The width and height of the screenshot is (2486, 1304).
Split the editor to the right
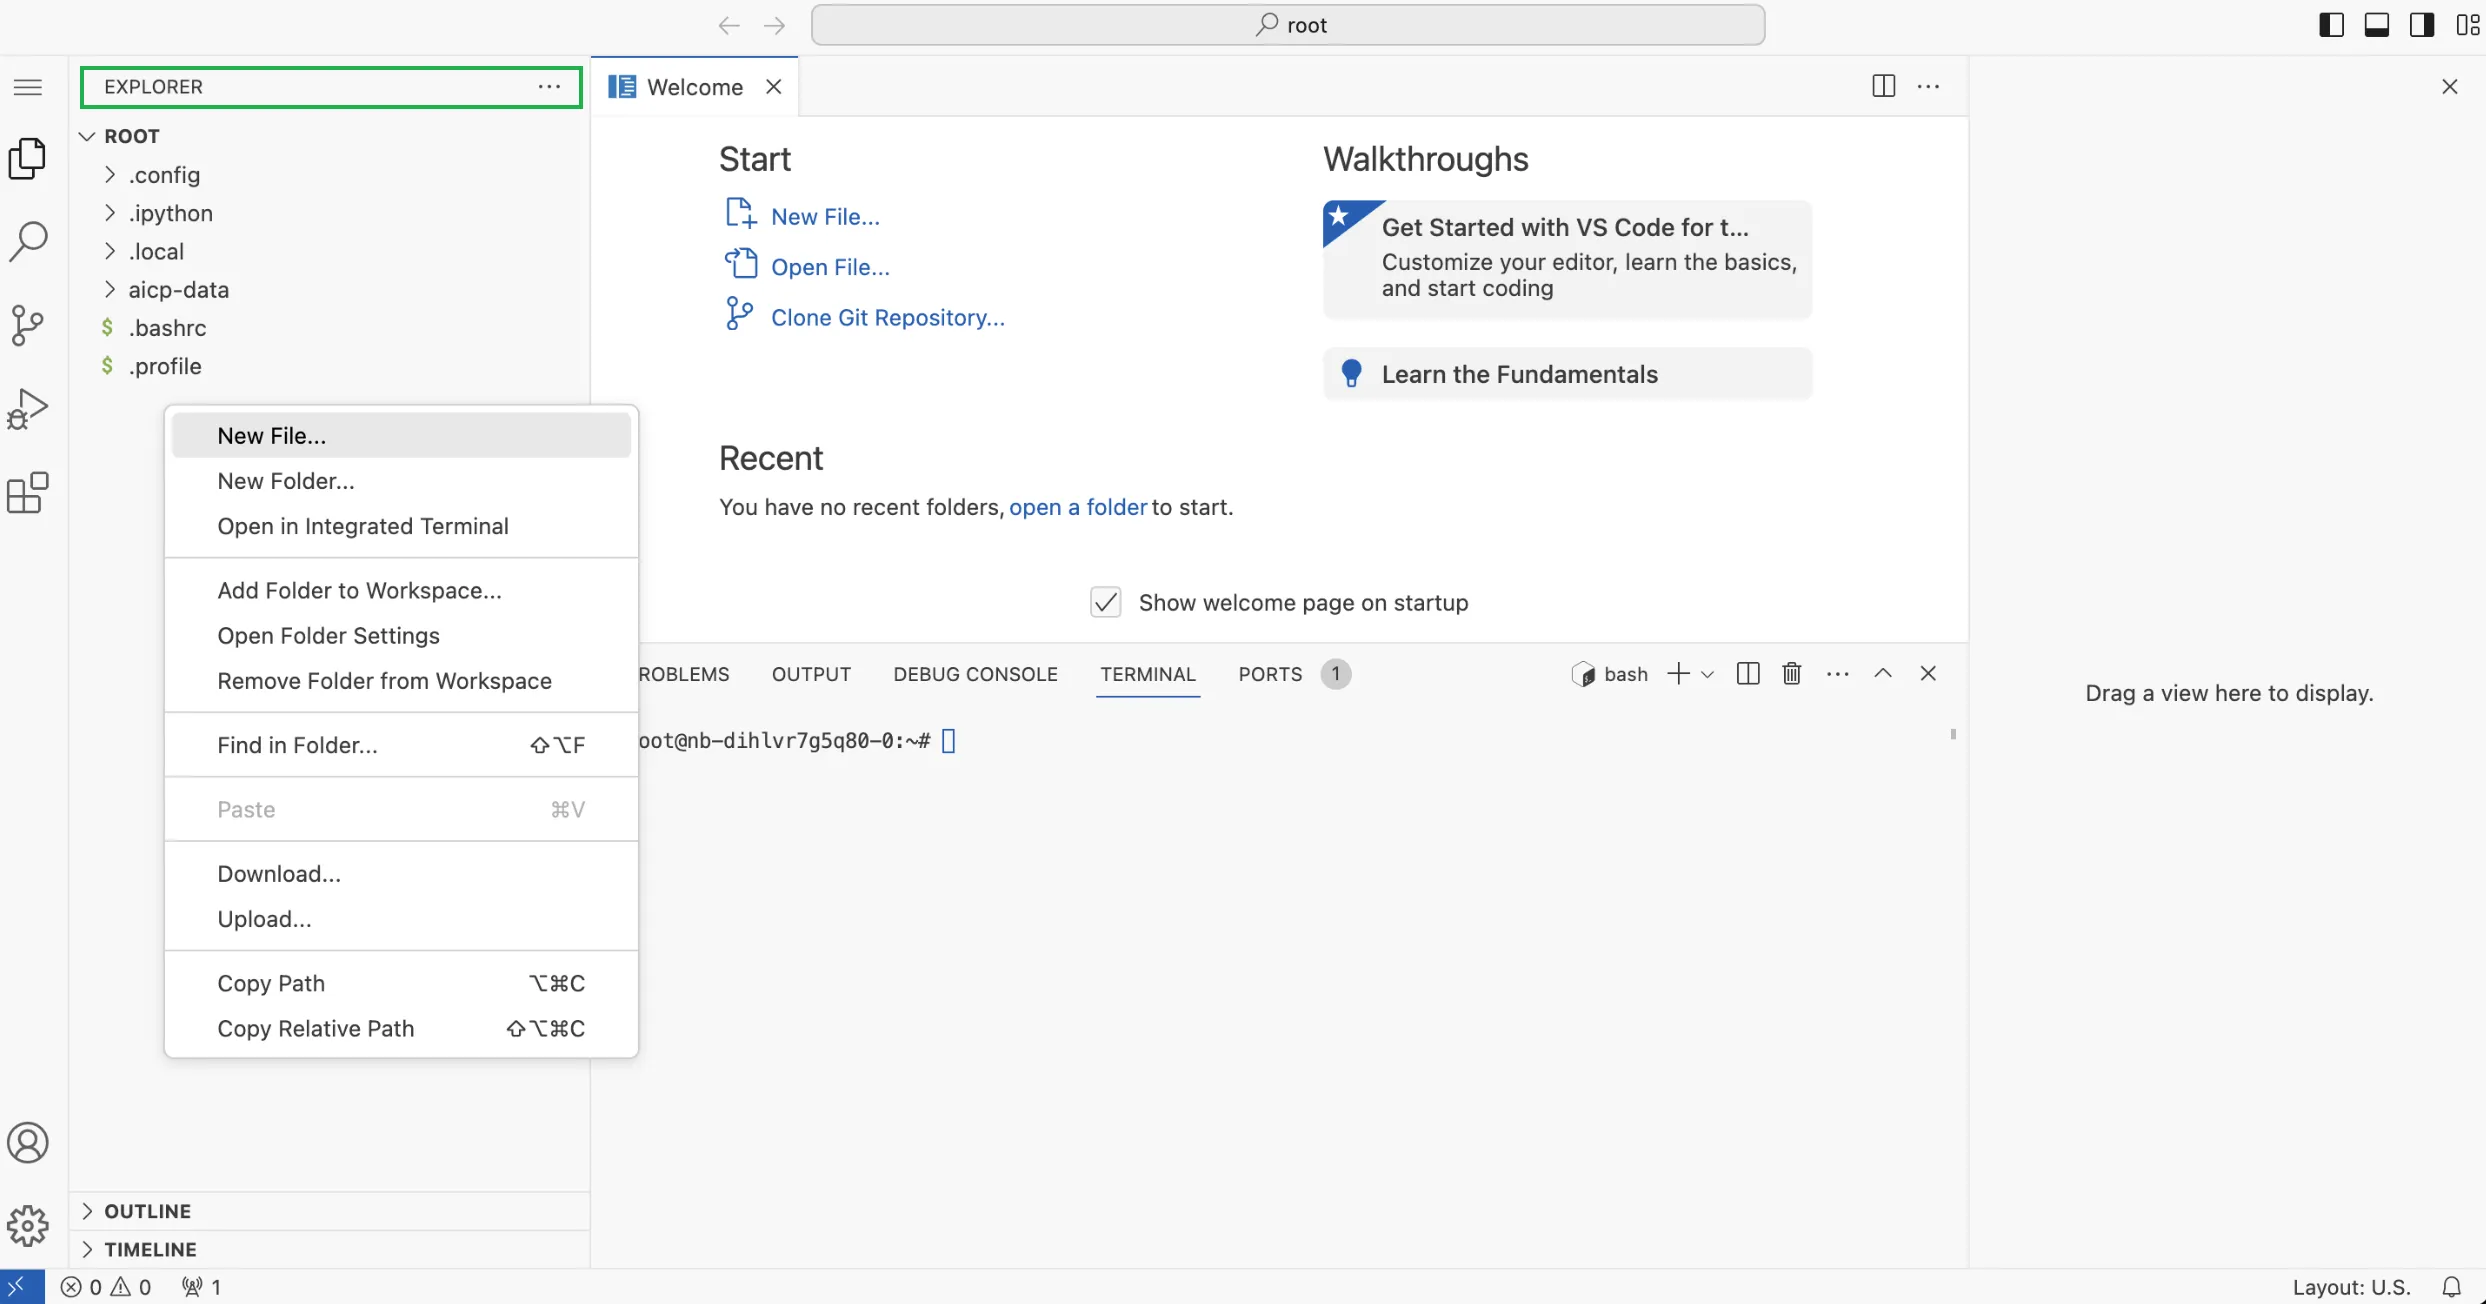[x=1883, y=86]
